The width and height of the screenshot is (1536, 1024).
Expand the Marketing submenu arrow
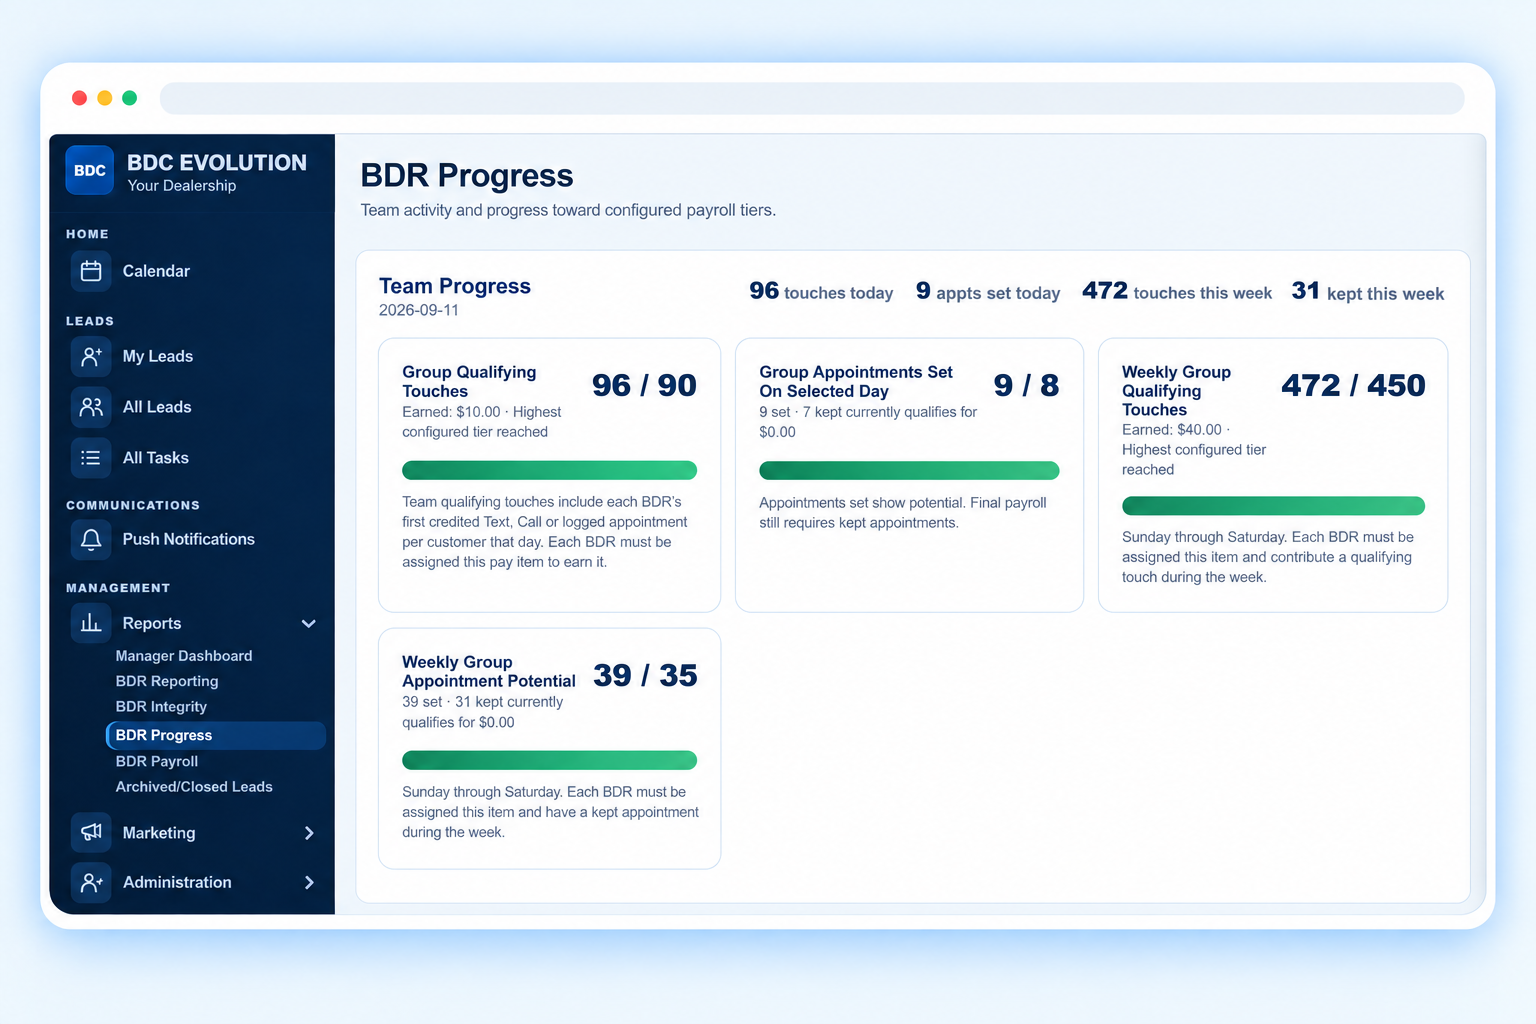pos(309,833)
